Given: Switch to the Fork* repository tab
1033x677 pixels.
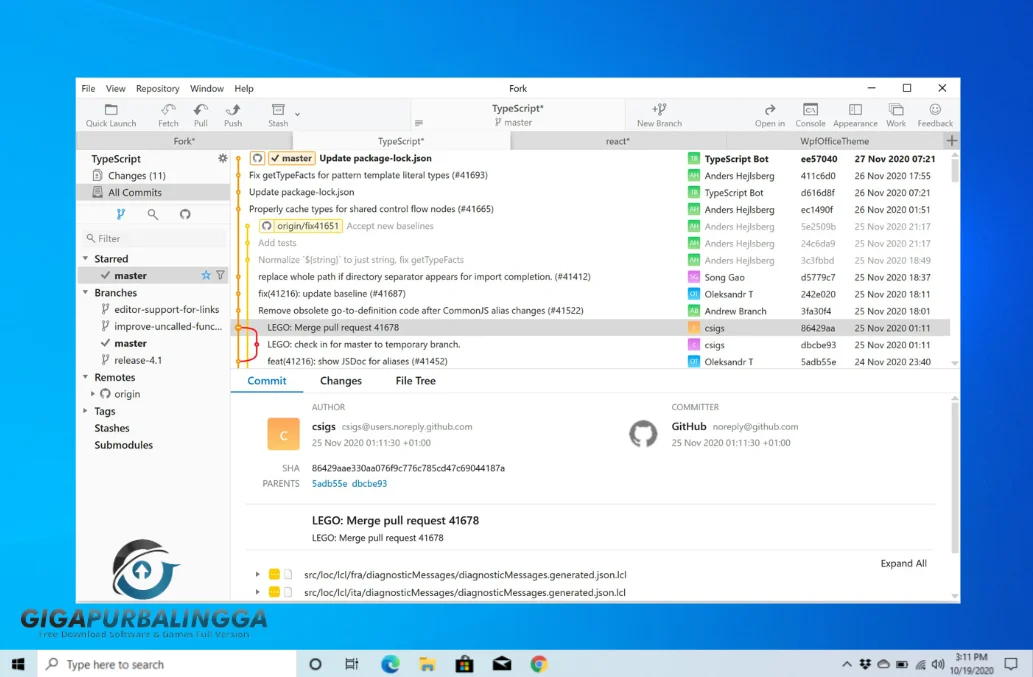Looking at the screenshot, I should [x=184, y=141].
